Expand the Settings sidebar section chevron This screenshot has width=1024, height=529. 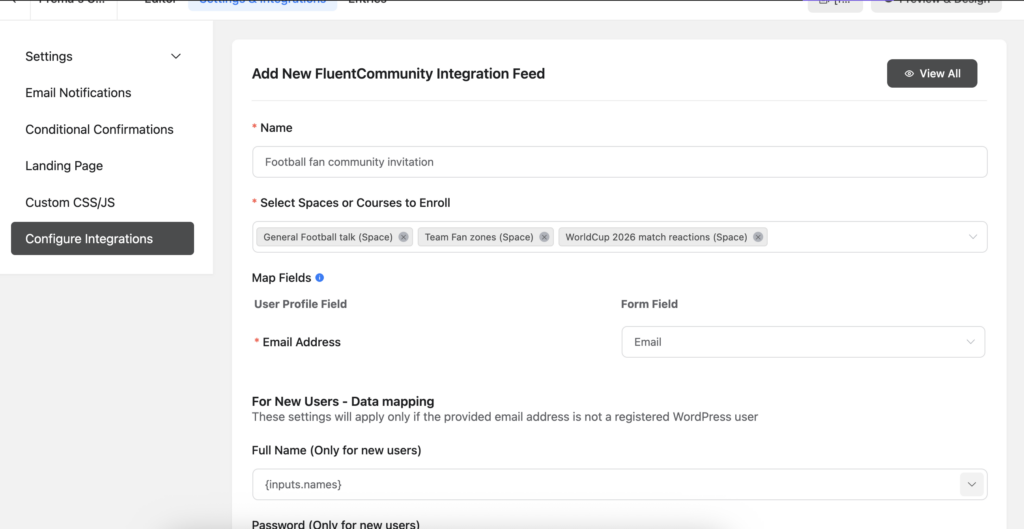click(176, 56)
